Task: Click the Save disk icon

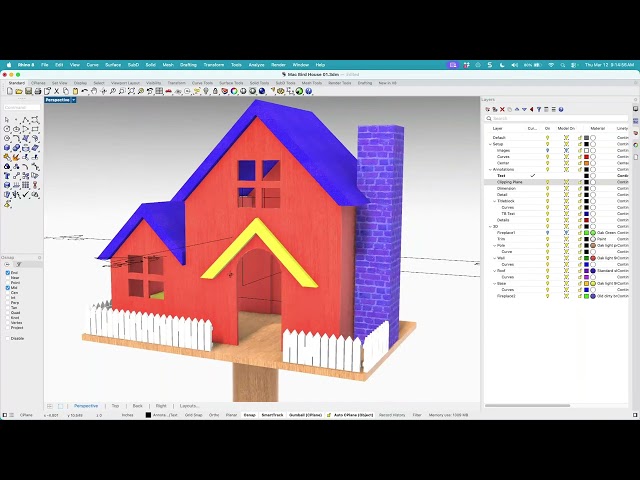Action: [x=28, y=91]
